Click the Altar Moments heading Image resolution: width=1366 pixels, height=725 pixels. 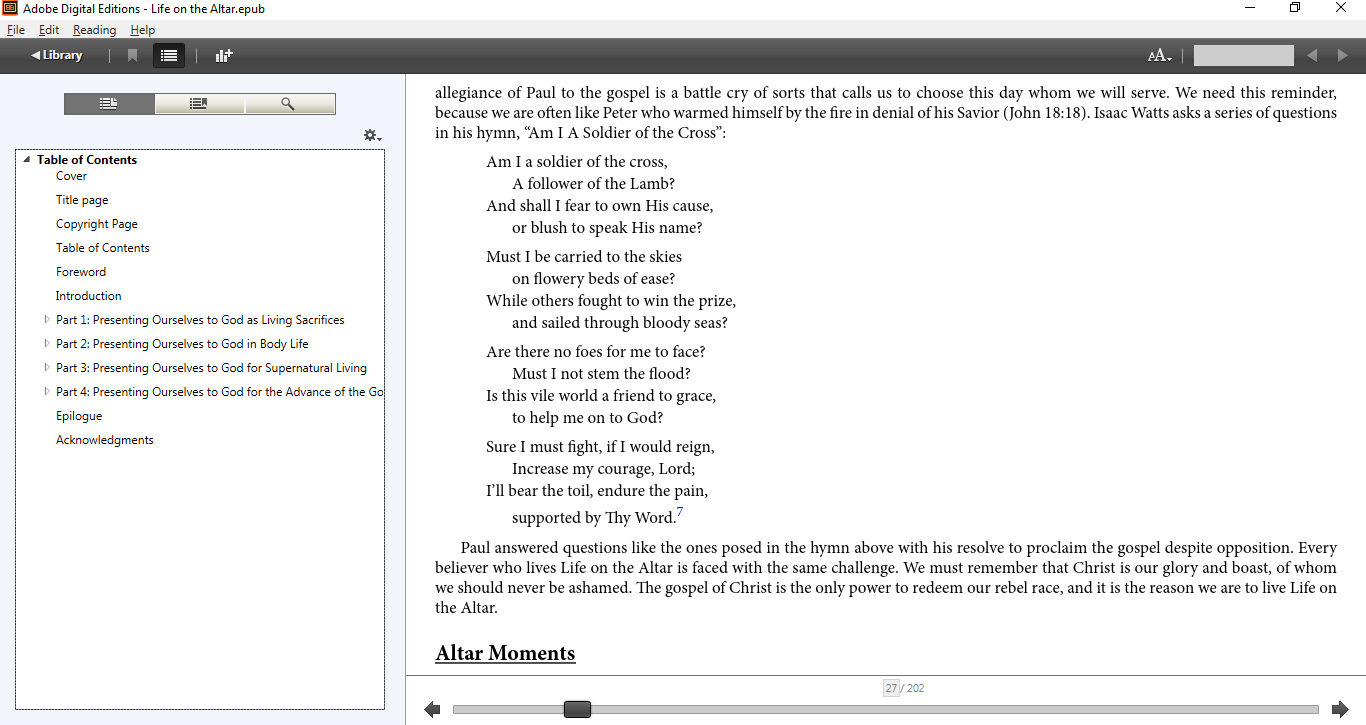point(505,653)
